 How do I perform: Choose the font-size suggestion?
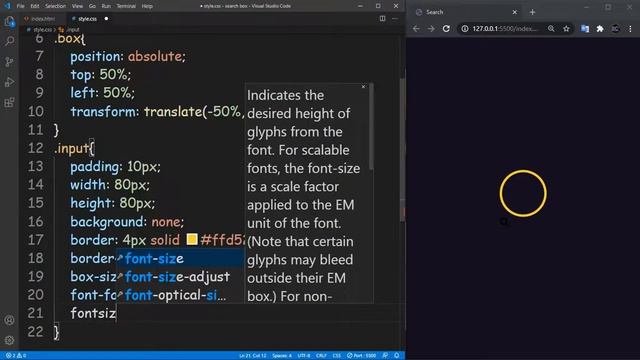point(180,259)
